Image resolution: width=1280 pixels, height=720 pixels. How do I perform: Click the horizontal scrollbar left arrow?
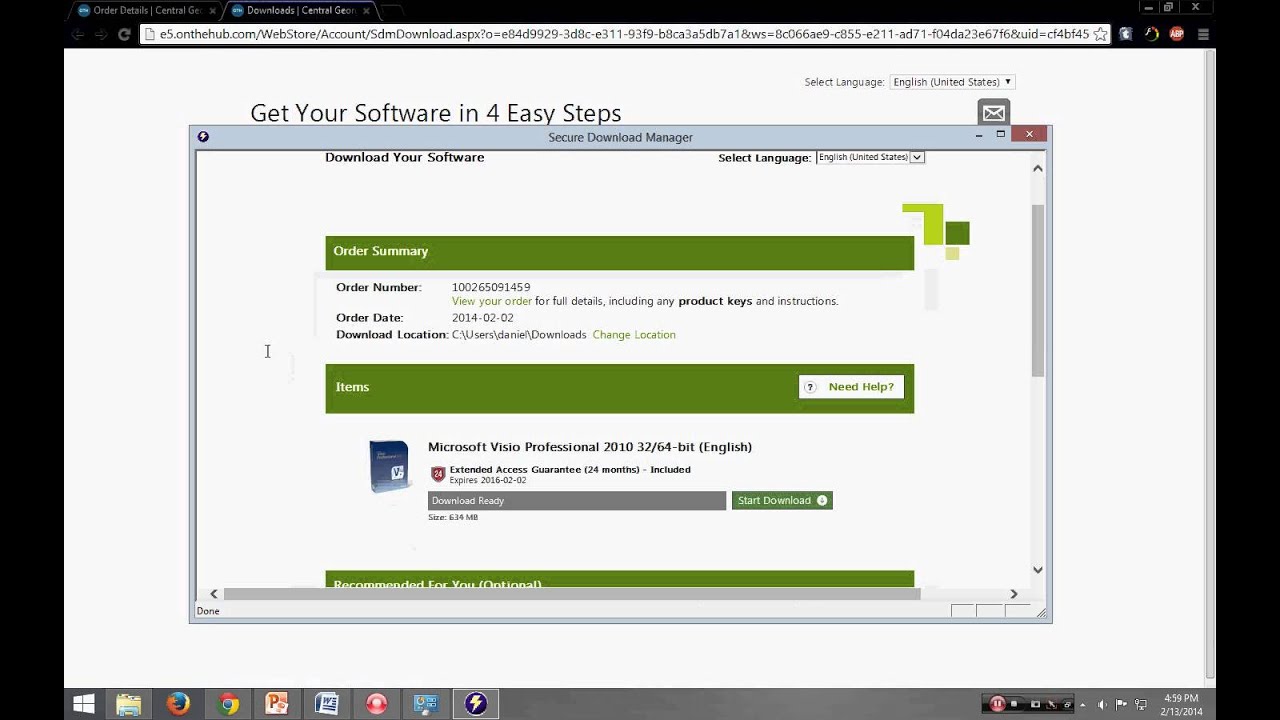213,594
